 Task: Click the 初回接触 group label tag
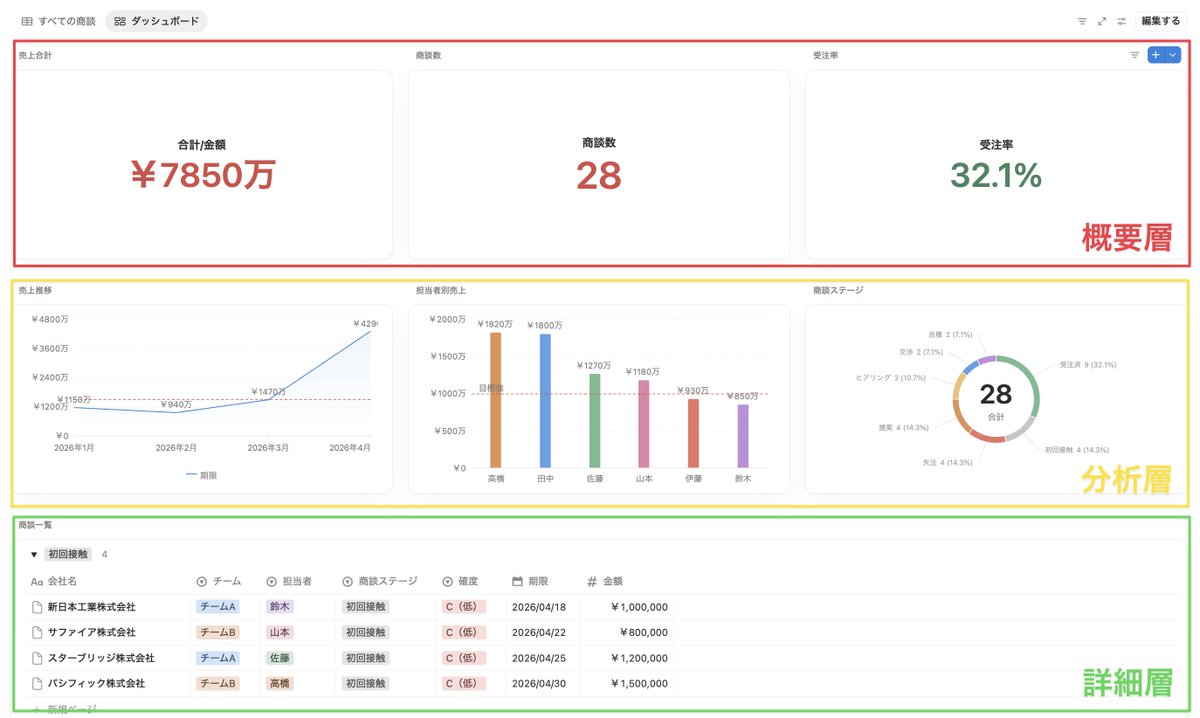[x=68, y=554]
